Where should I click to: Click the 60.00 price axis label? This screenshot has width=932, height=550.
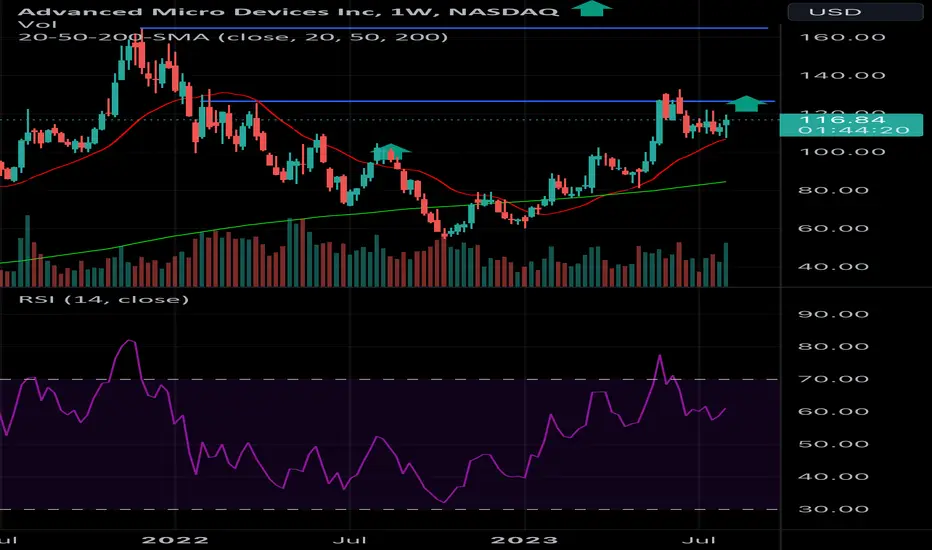coord(833,228)
